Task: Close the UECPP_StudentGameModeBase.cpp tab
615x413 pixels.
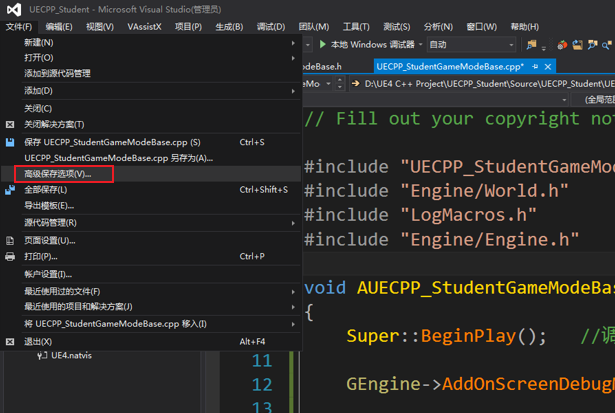Action: click(548, 67)
